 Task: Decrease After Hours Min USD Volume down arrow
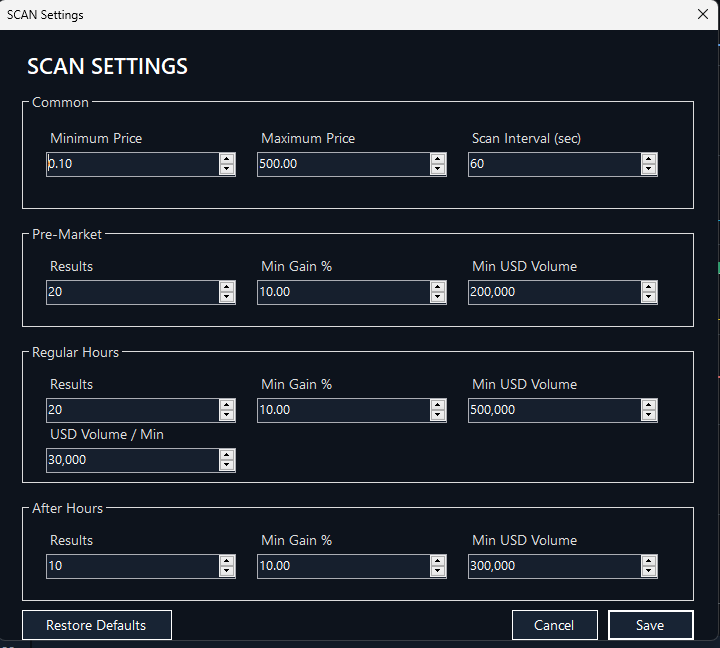[x=648, y=572]
